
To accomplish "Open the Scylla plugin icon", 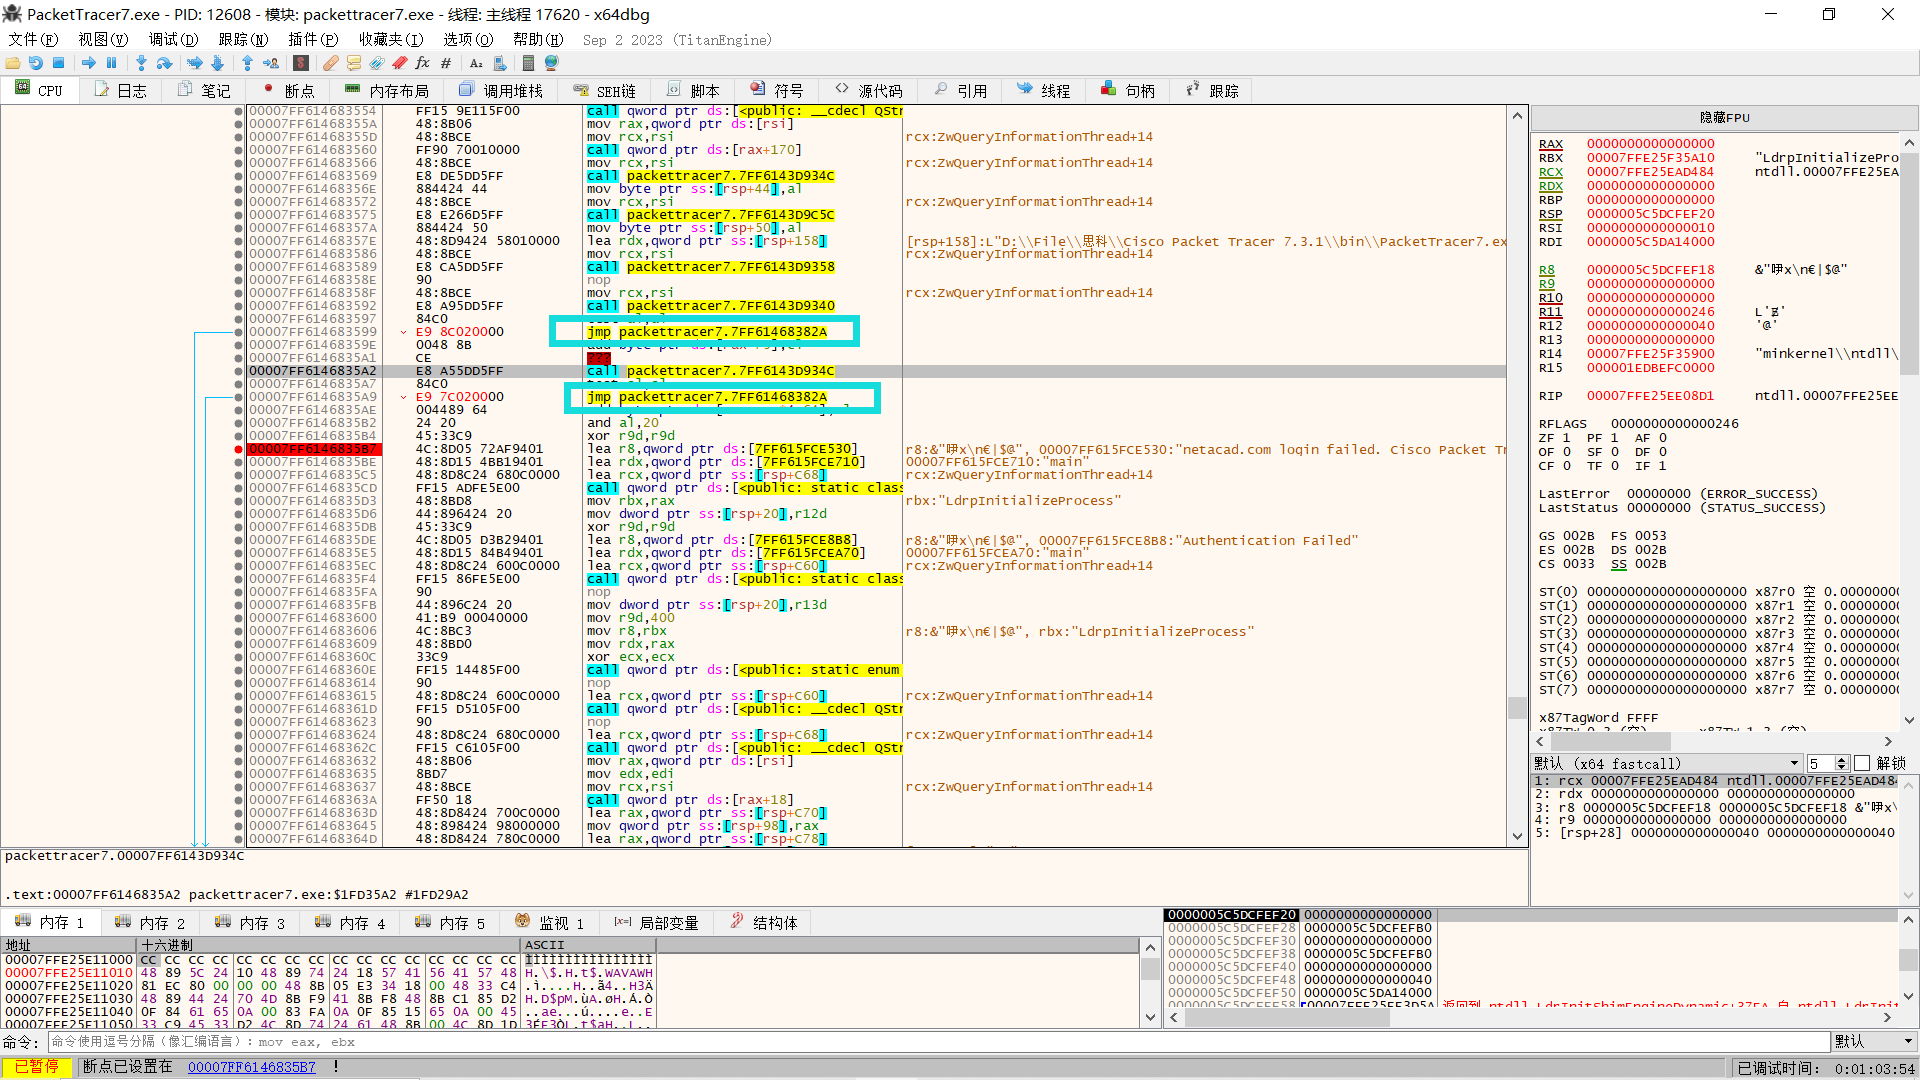I will coord(301,63).
